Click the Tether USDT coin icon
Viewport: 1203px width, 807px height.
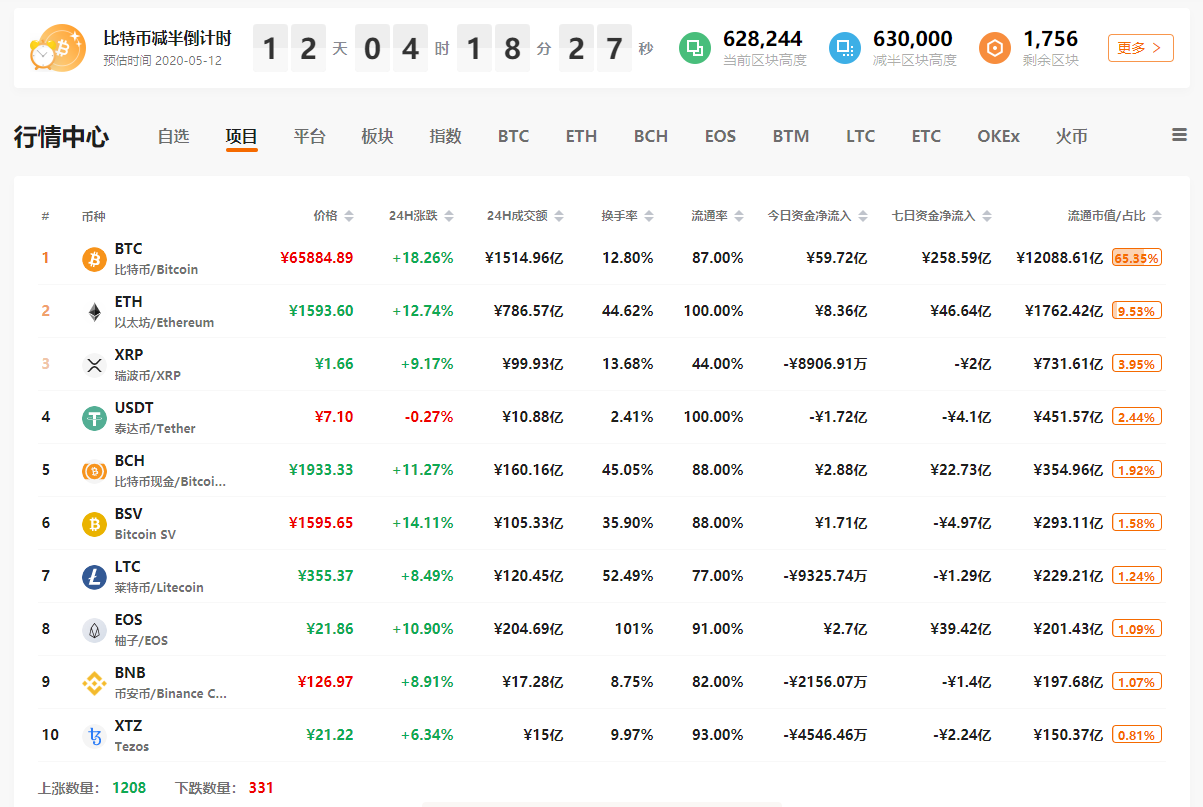94,418
